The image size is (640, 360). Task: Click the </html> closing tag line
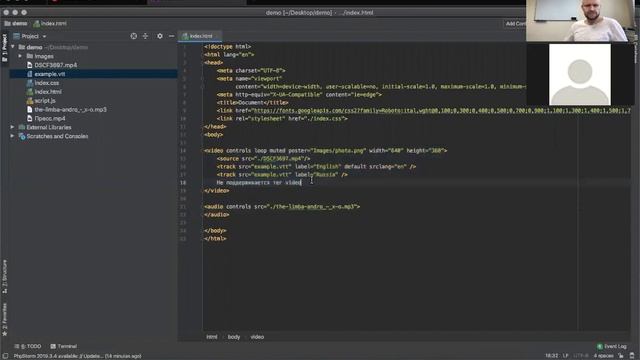point(215,239)
